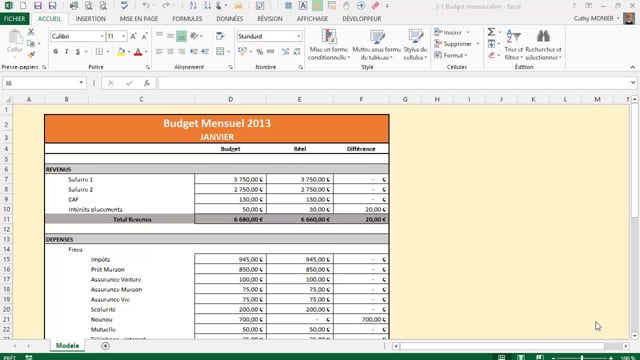Toggle bold formatting G button
Image resolution: width=640 pixels, height=360 pixels.
(x=56, y=51)
